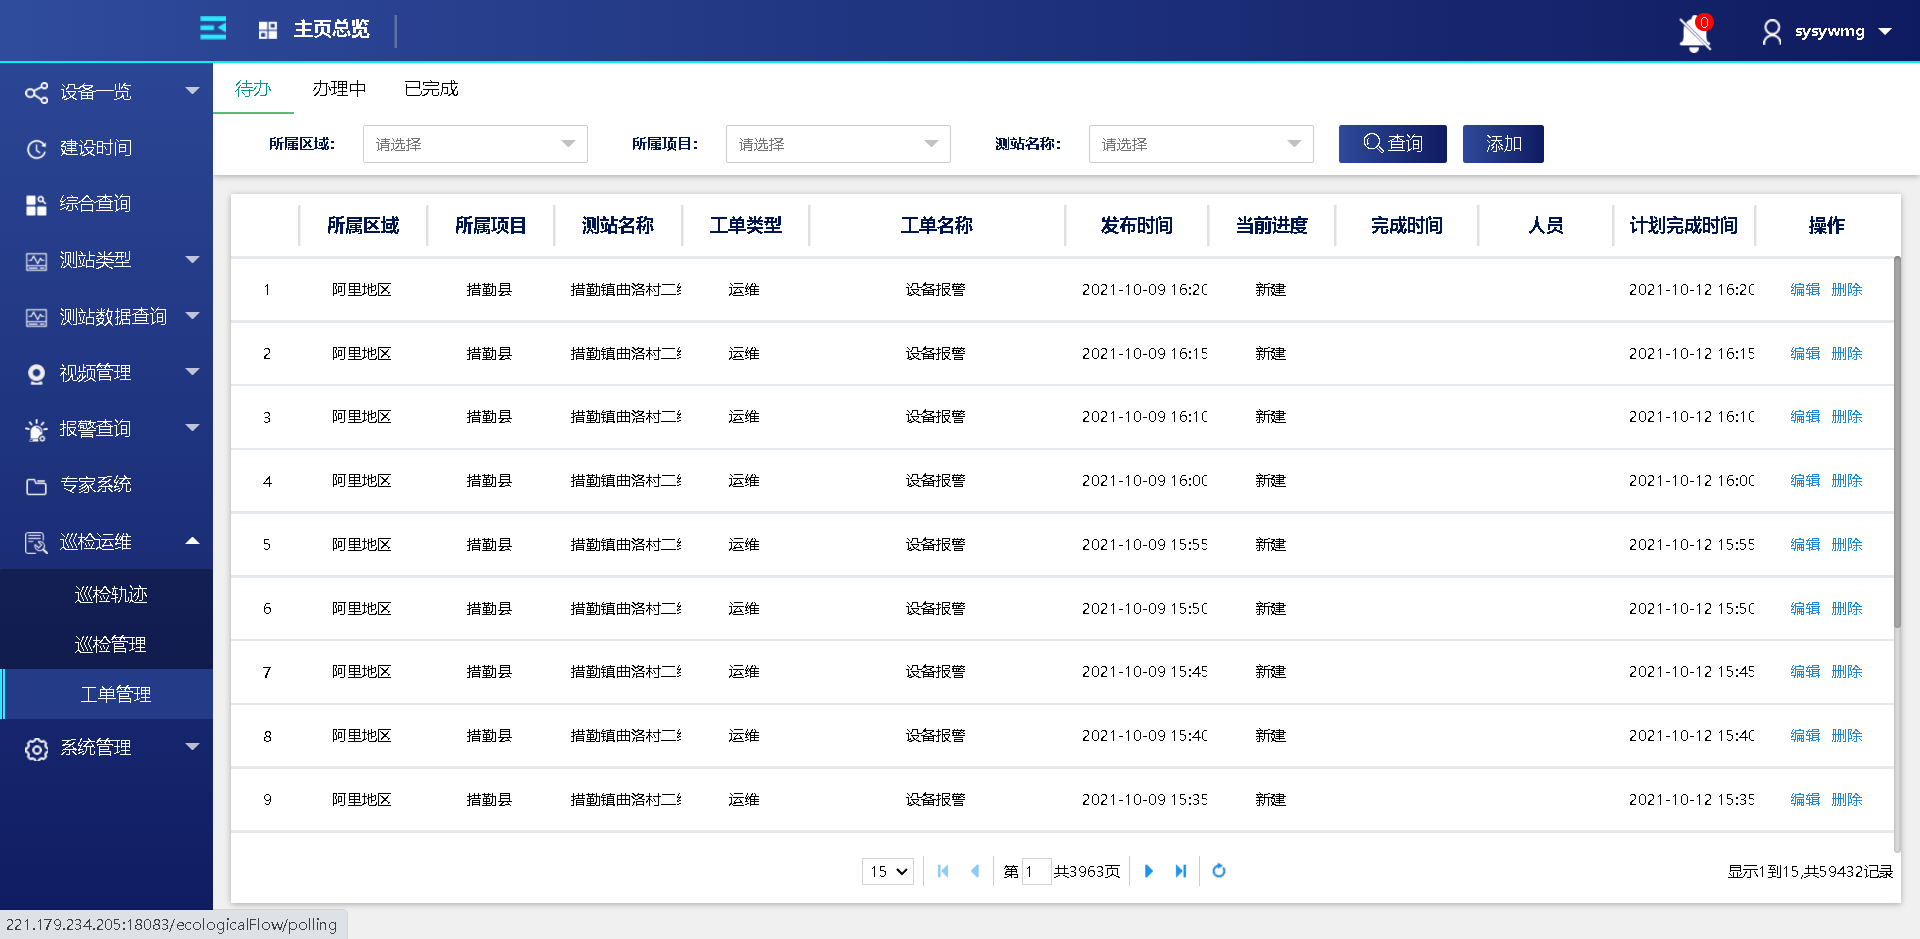The width and height of the screenshot is (1920, 939).
Task: Expand the 测站数据查询 menu arrow
Action: coord(192,315)
